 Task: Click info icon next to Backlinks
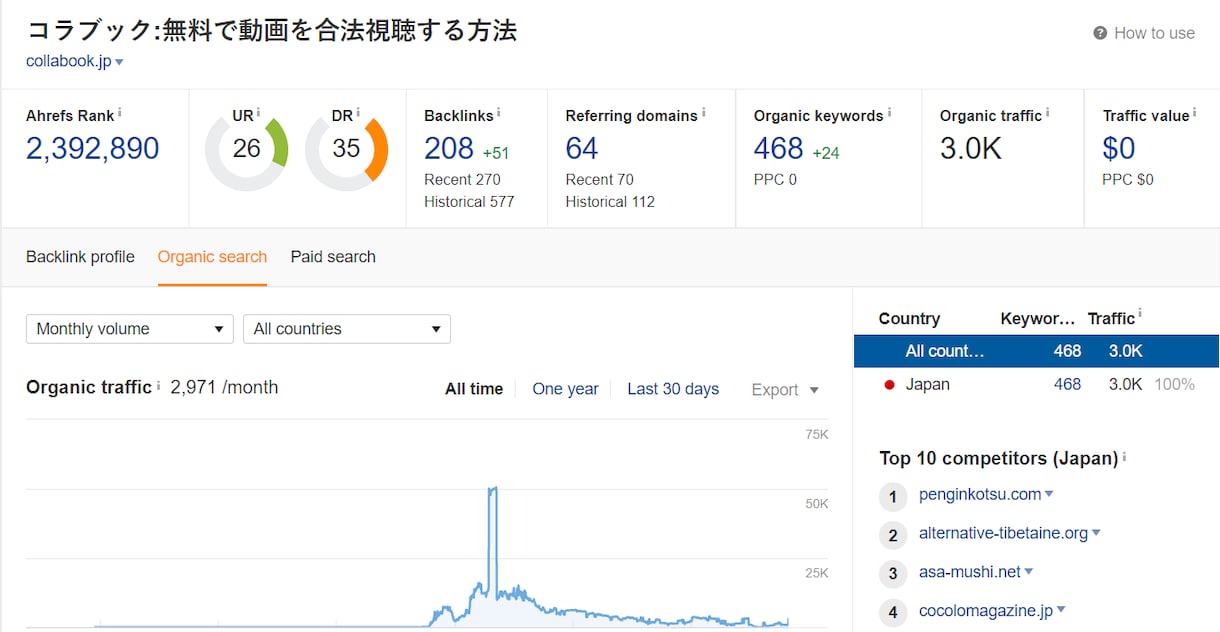(x=498, y=113)
